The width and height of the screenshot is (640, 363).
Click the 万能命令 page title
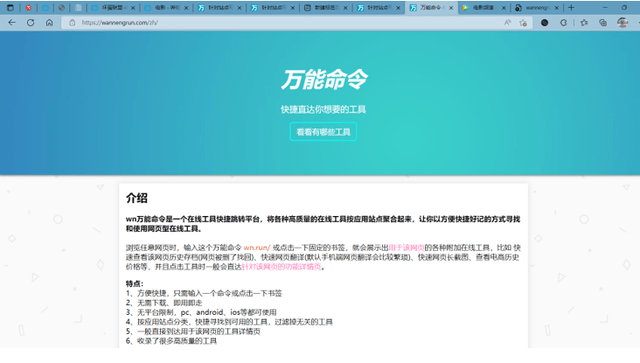(x=324, y=79)
